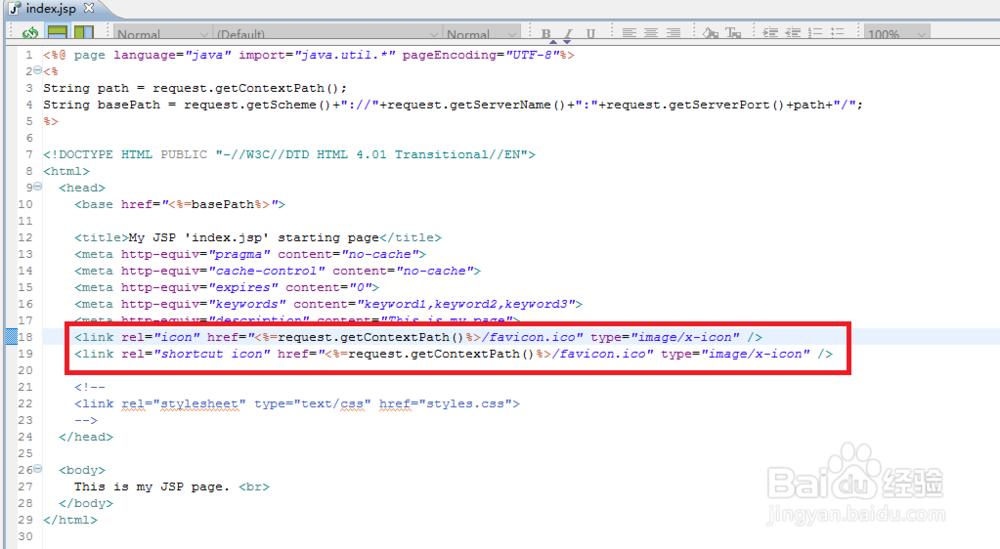Click the scriptlet close tag on line 5
Viewport: 1000px width, 549px height.
tap(51, 121)
